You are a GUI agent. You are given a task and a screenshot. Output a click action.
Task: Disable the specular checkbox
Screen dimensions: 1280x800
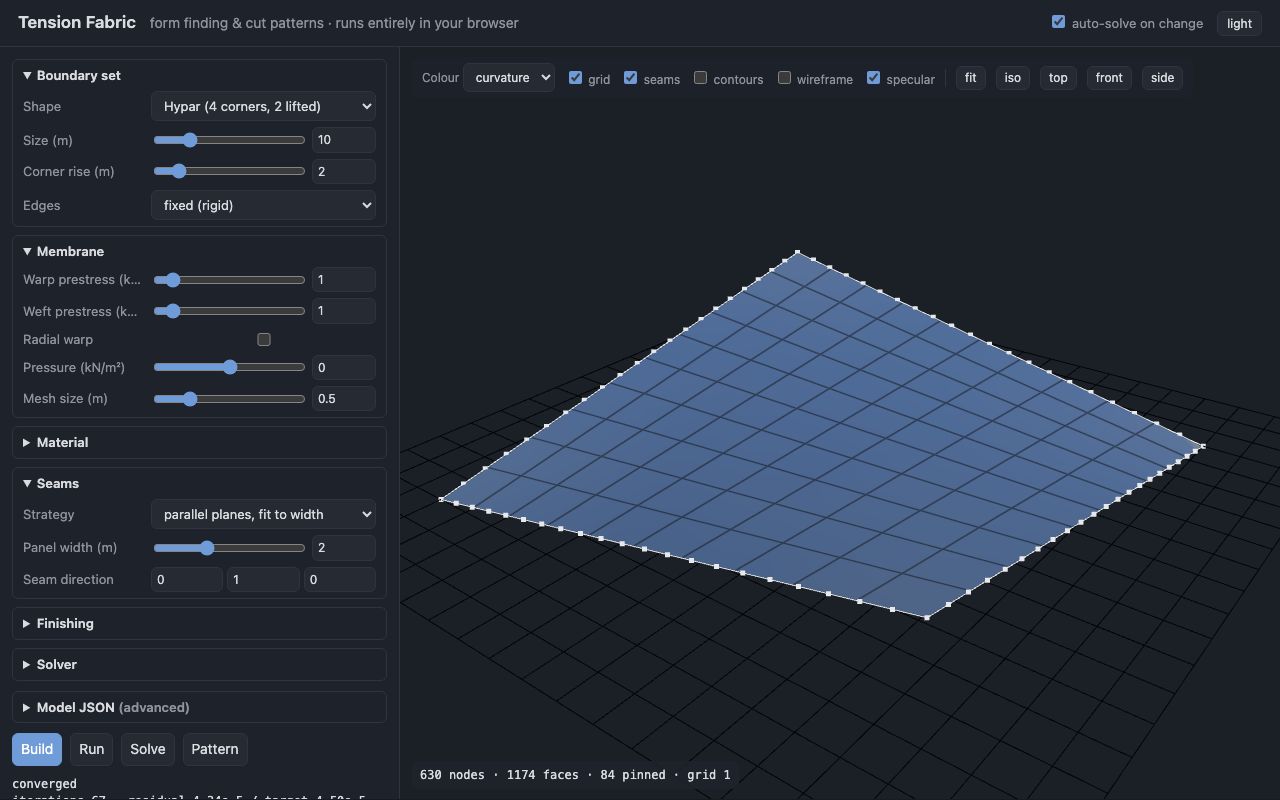874,77
